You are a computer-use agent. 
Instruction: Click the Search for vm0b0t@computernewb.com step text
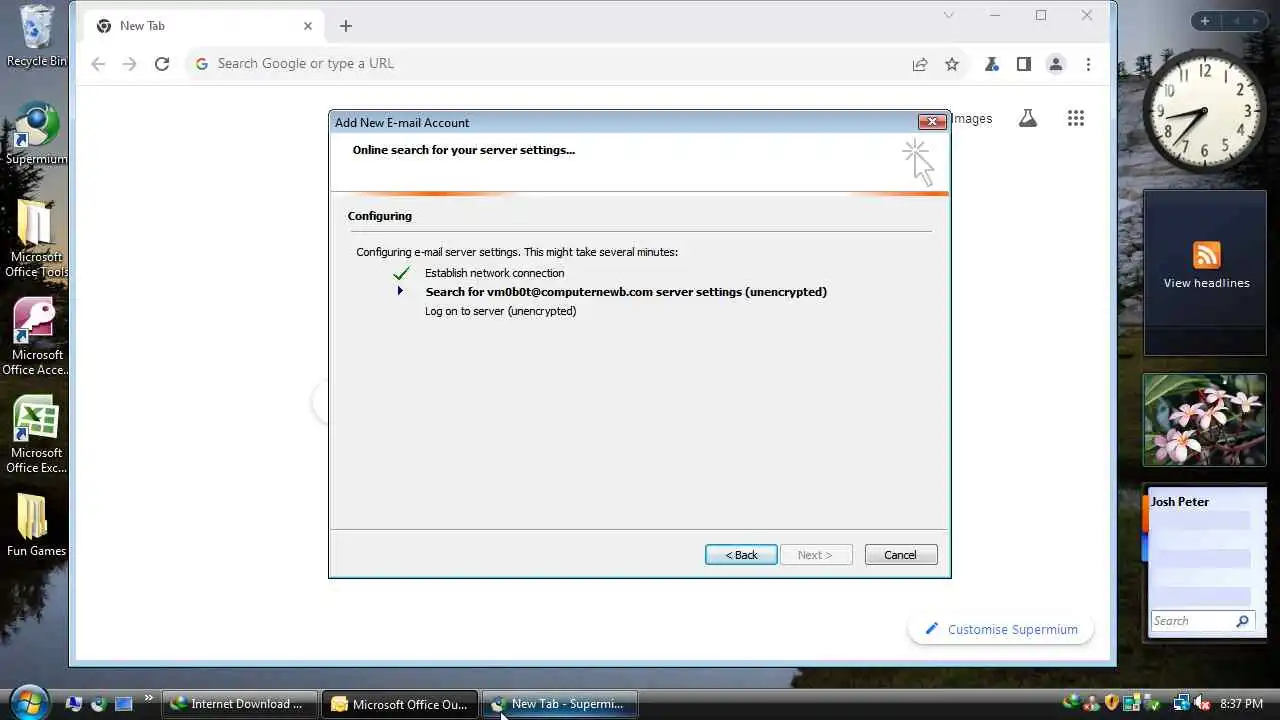[626, 292]
